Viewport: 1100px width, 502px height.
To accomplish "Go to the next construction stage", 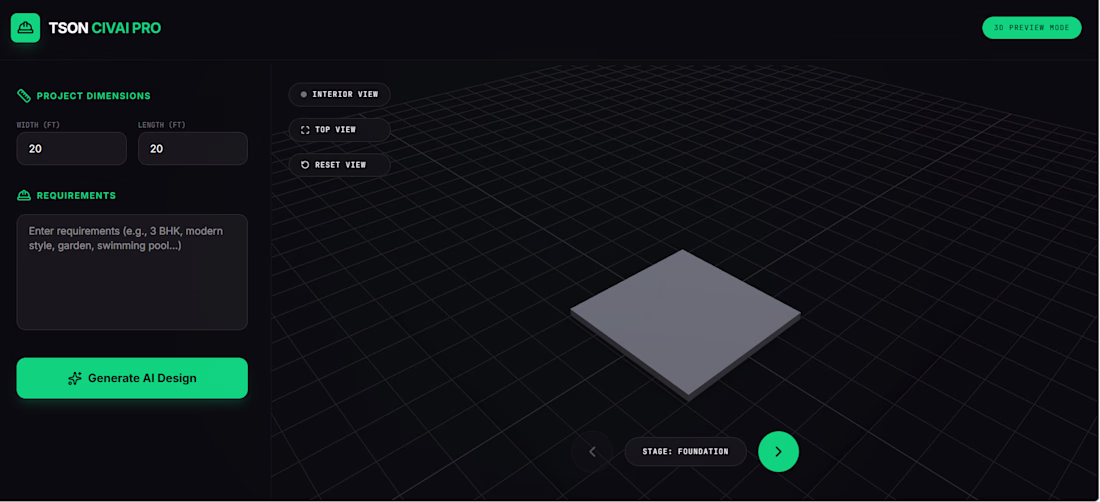I will pyautogui.click(x=778, y=452).
